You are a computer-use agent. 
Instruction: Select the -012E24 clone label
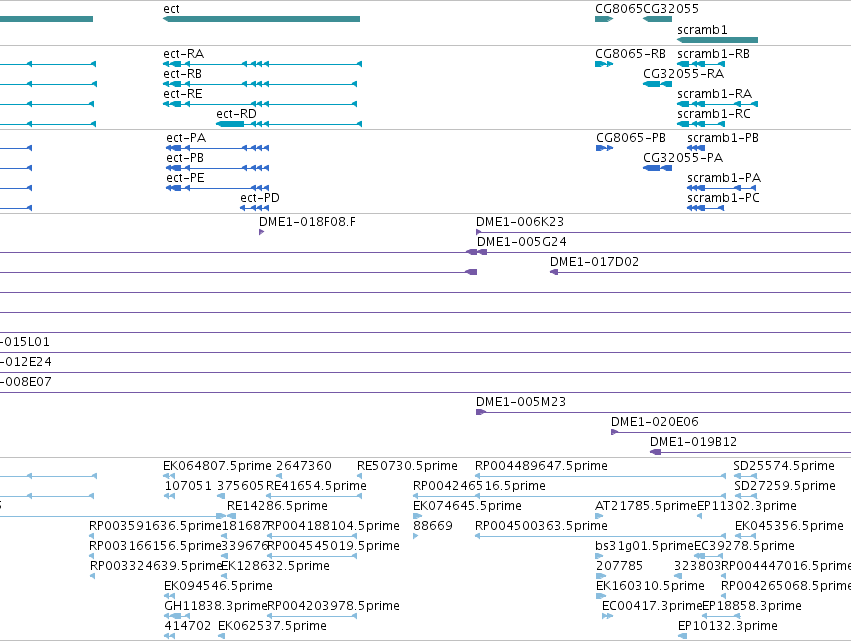(x=26, y=362)
